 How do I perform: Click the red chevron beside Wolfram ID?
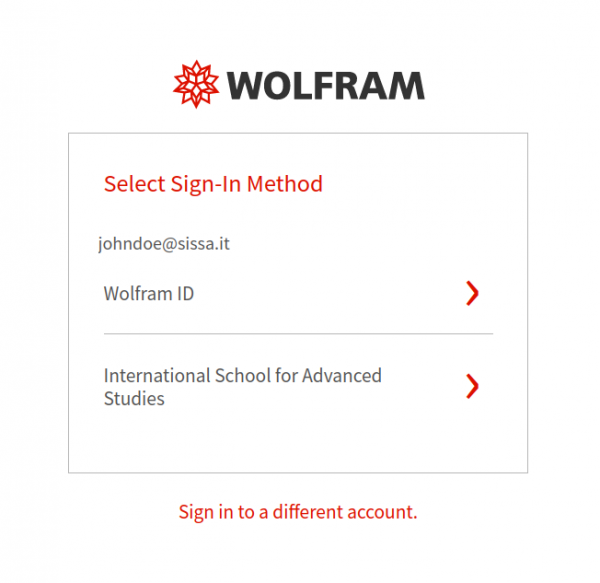[x=472, y=293]
